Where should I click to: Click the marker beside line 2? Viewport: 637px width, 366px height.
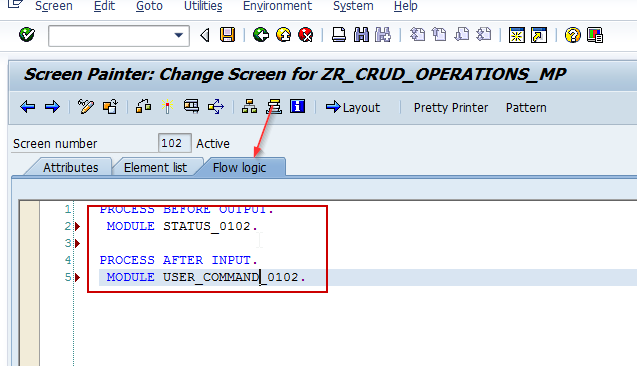click(x=78, y=226)
